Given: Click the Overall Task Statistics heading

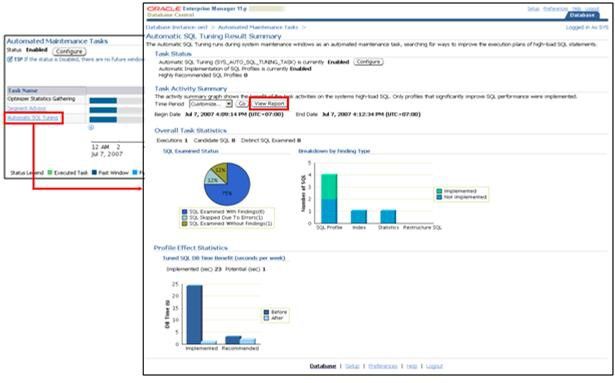Looking at the screenshot, I should point(191,131).
